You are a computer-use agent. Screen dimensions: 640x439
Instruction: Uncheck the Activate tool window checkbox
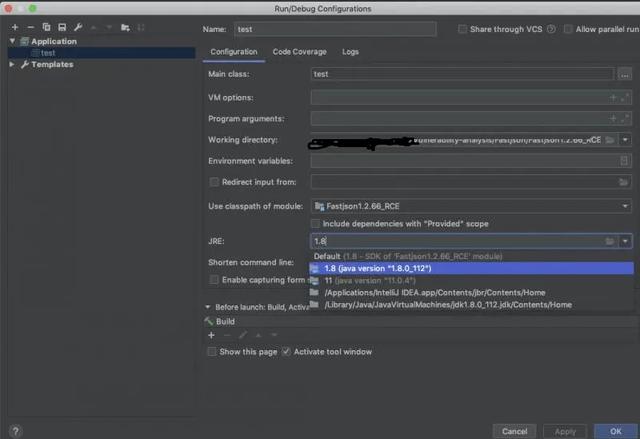pyautogui.click(x=286, y=352)
